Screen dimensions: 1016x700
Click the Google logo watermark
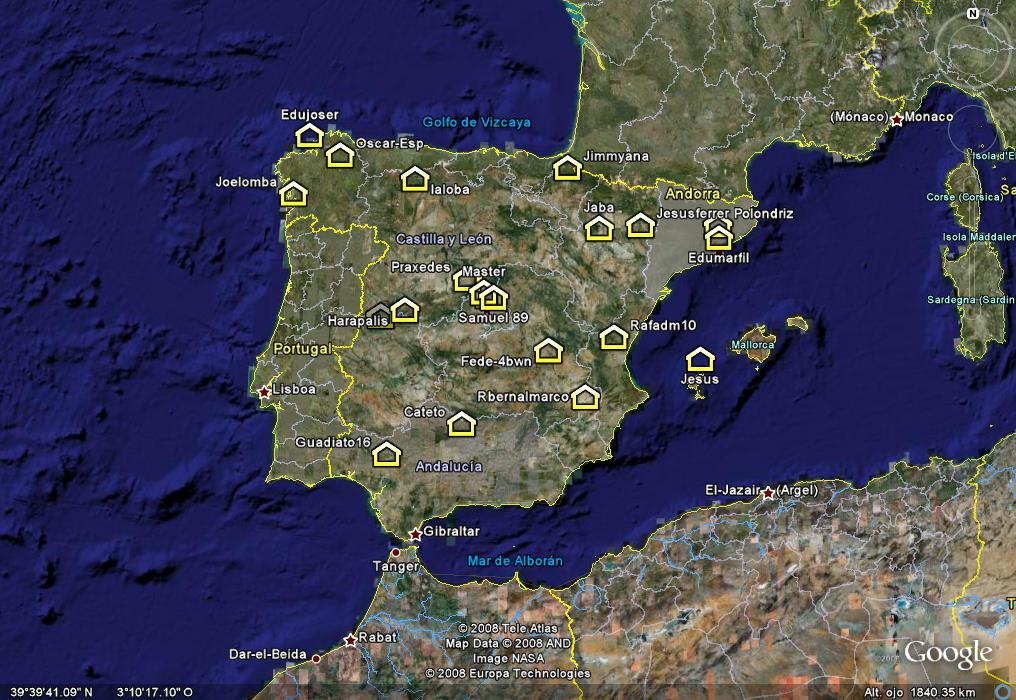coord(946,654)
